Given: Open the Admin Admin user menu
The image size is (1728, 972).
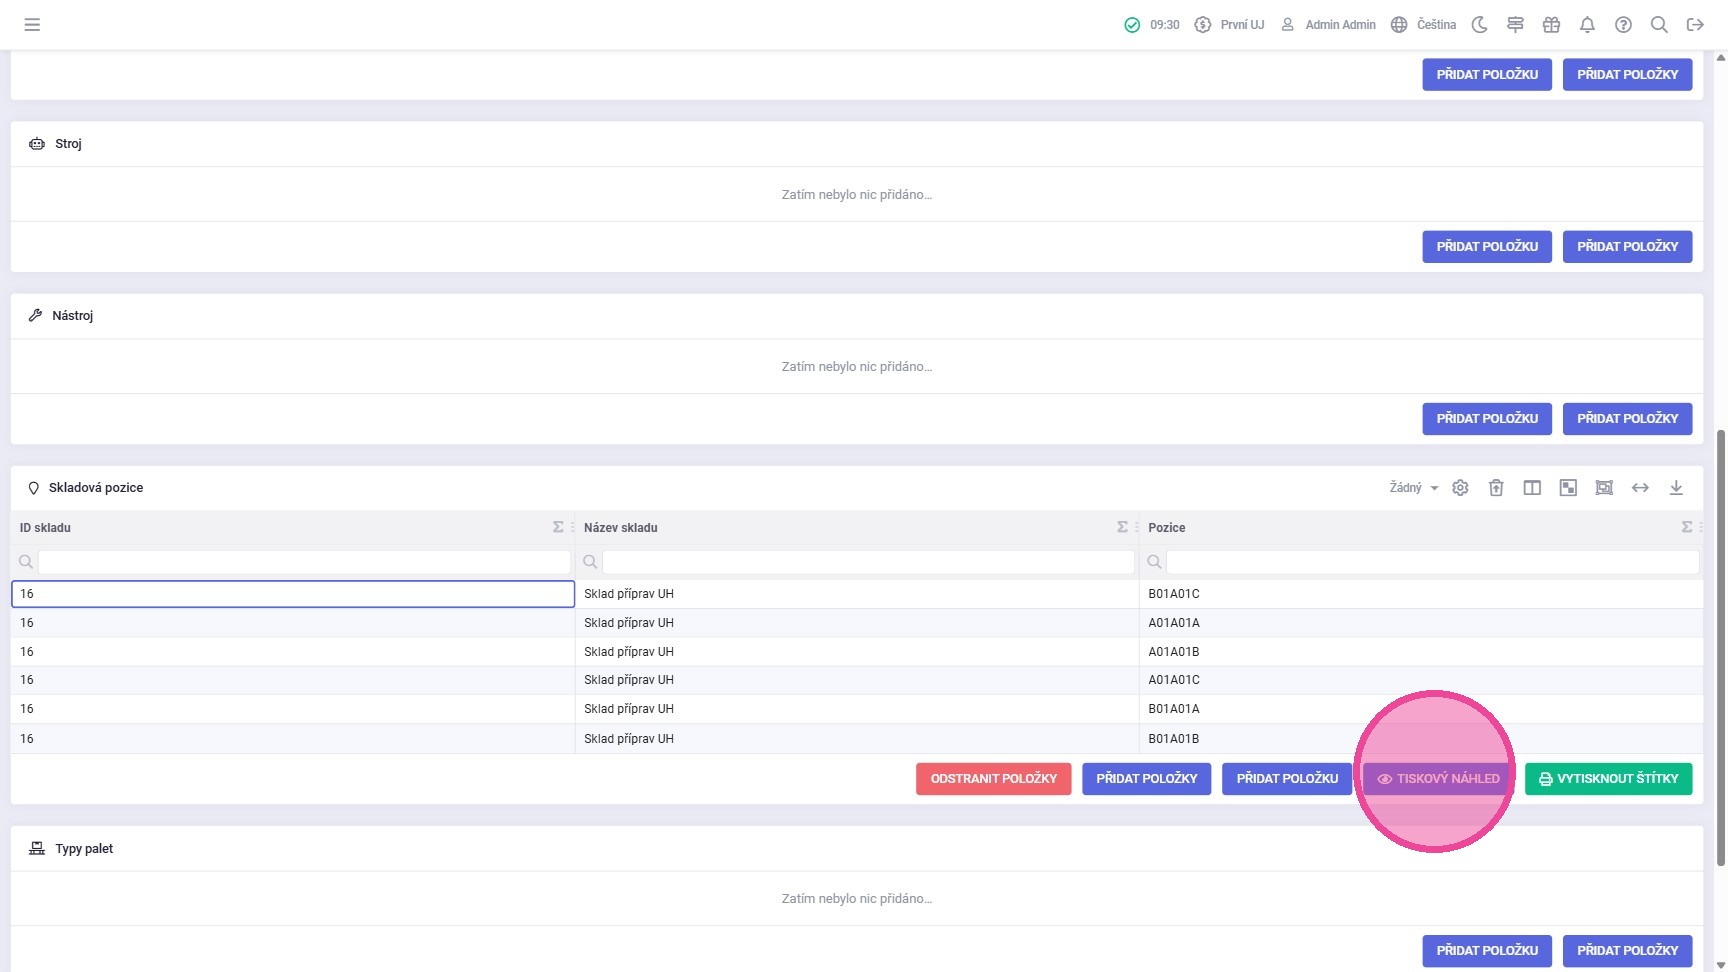Looking at the screenshot, I should [x=1329, y=25].
